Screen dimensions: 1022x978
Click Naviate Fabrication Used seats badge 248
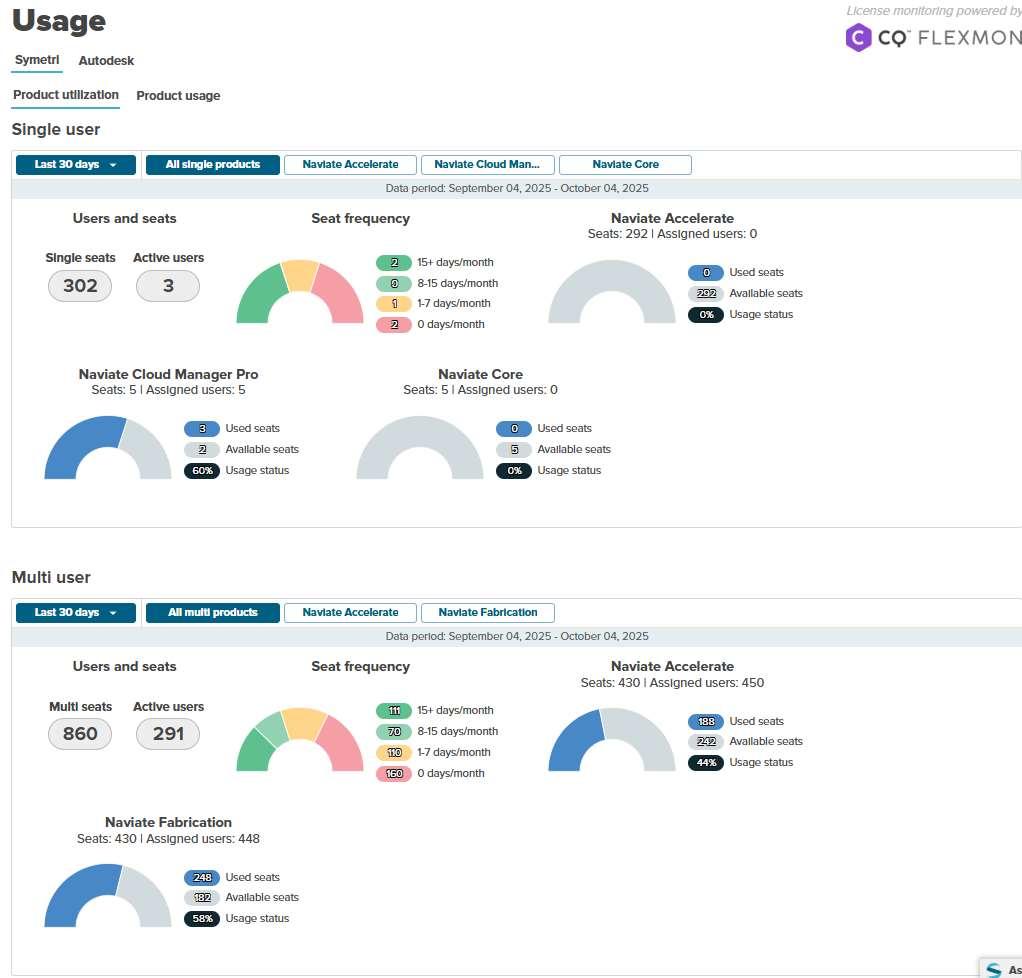[x=202, y=878]
